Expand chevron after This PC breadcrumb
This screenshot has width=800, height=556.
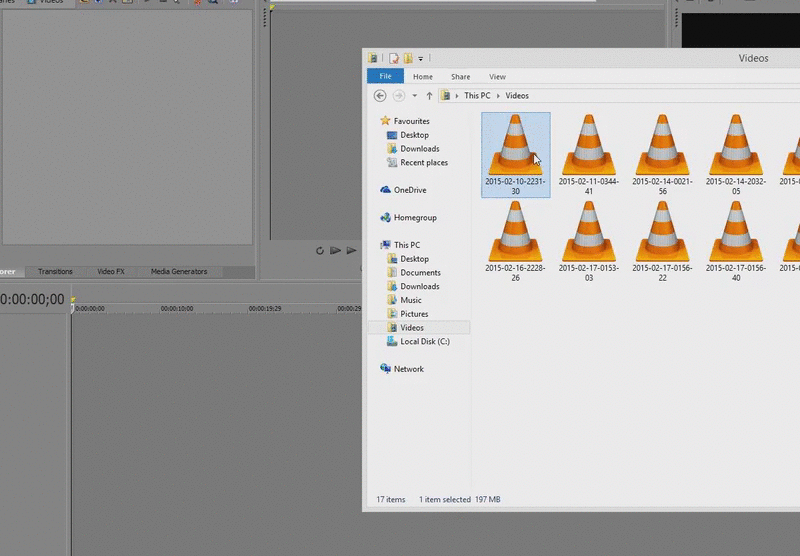[498, 96]
